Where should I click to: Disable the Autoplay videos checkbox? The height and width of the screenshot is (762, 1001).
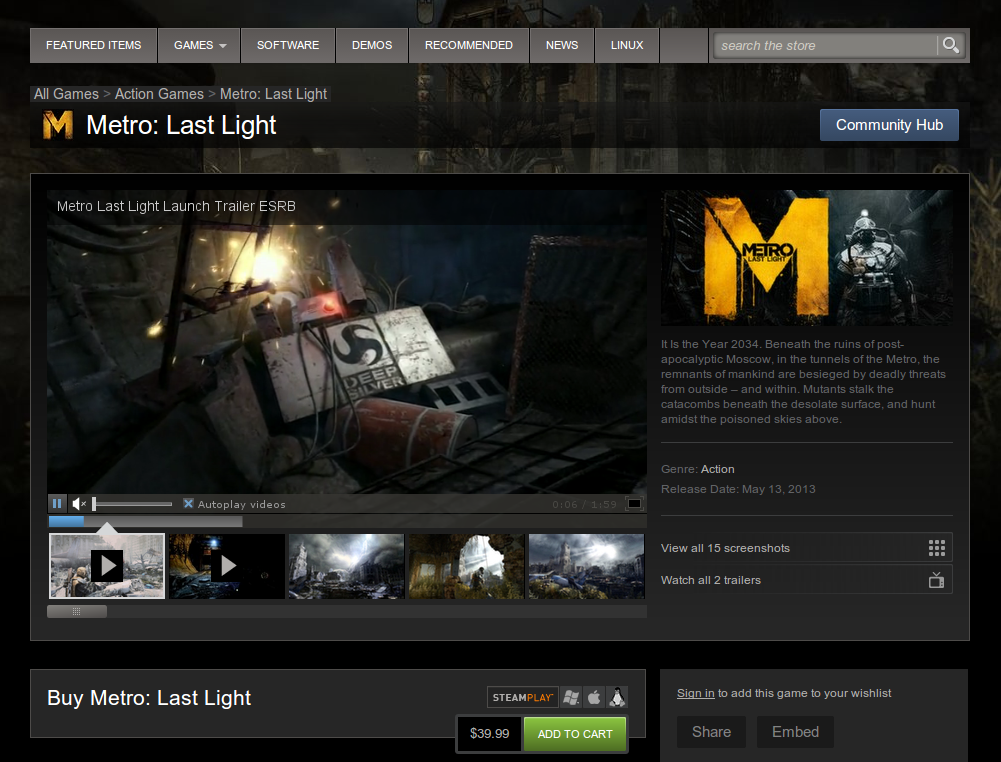[x=188, y=504]
